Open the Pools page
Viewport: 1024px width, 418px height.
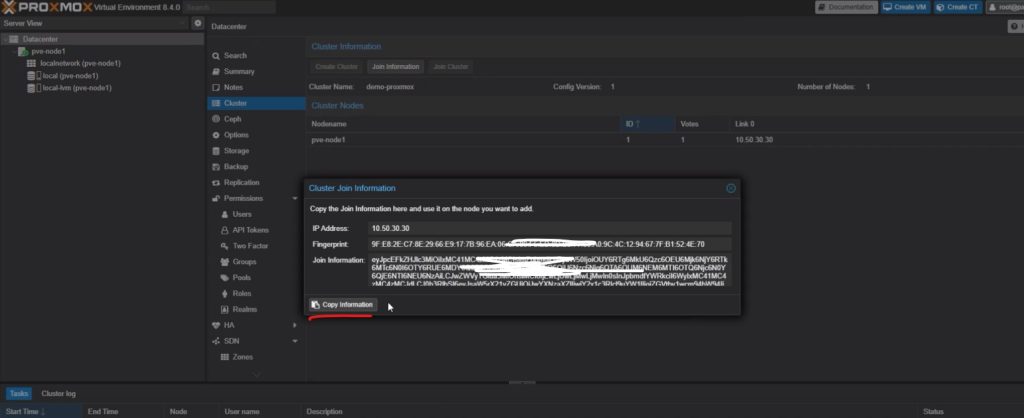tap(242, 278)
